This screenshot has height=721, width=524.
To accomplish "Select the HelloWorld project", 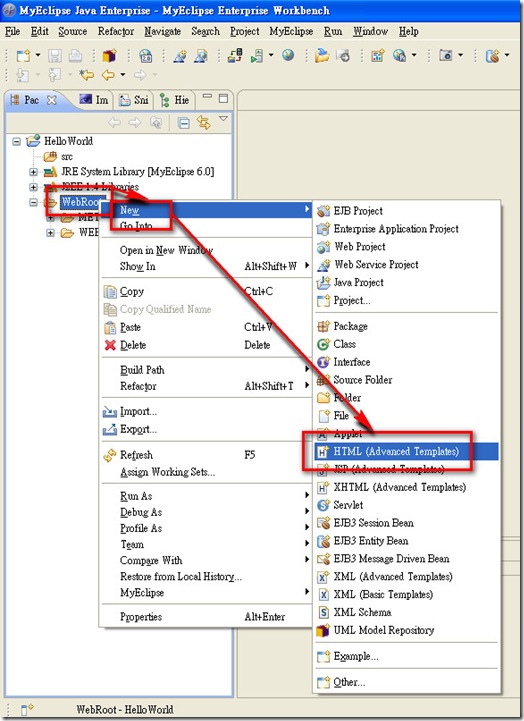I will (x=68, y=141).
